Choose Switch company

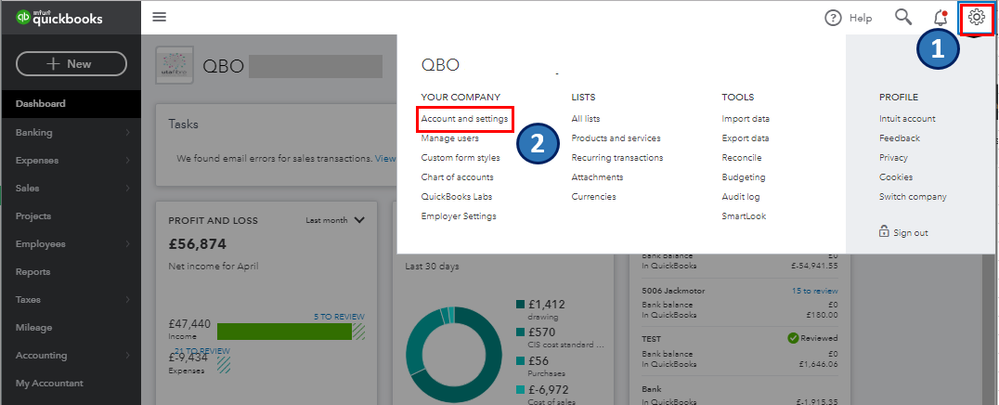pos(912,197)
